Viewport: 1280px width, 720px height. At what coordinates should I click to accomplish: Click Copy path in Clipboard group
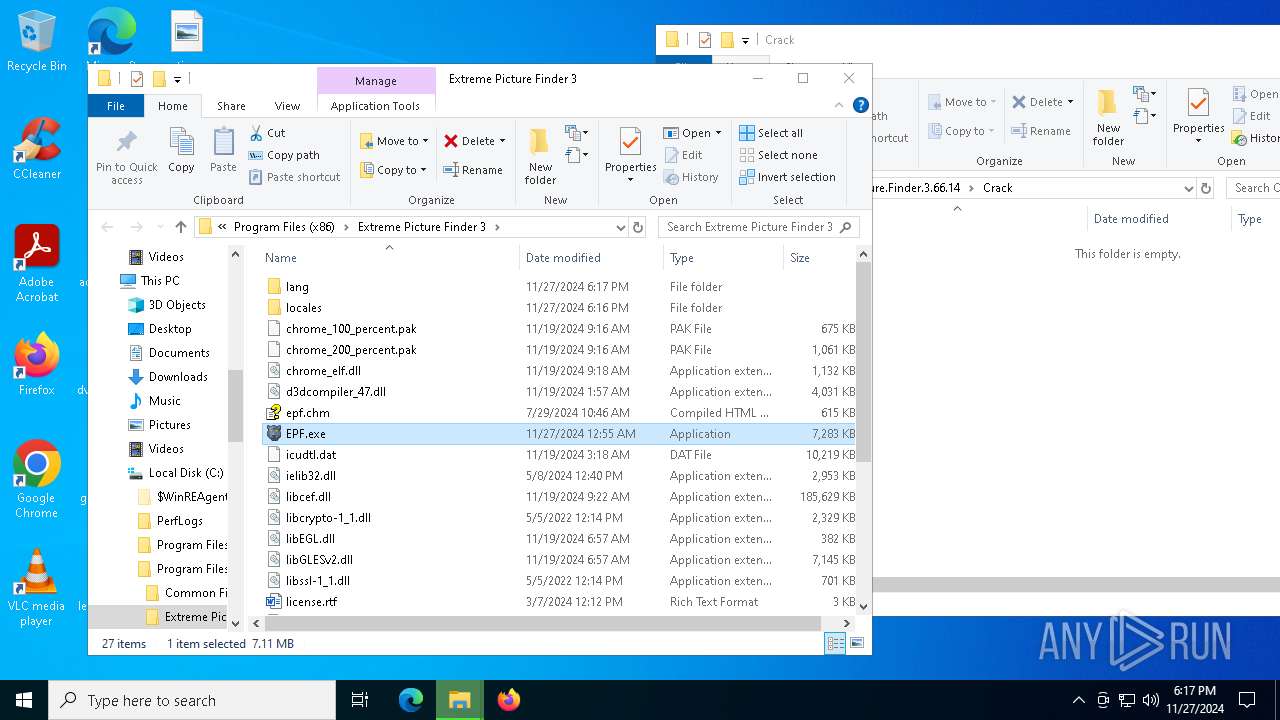pyautogui.click(x=284, y=155)
